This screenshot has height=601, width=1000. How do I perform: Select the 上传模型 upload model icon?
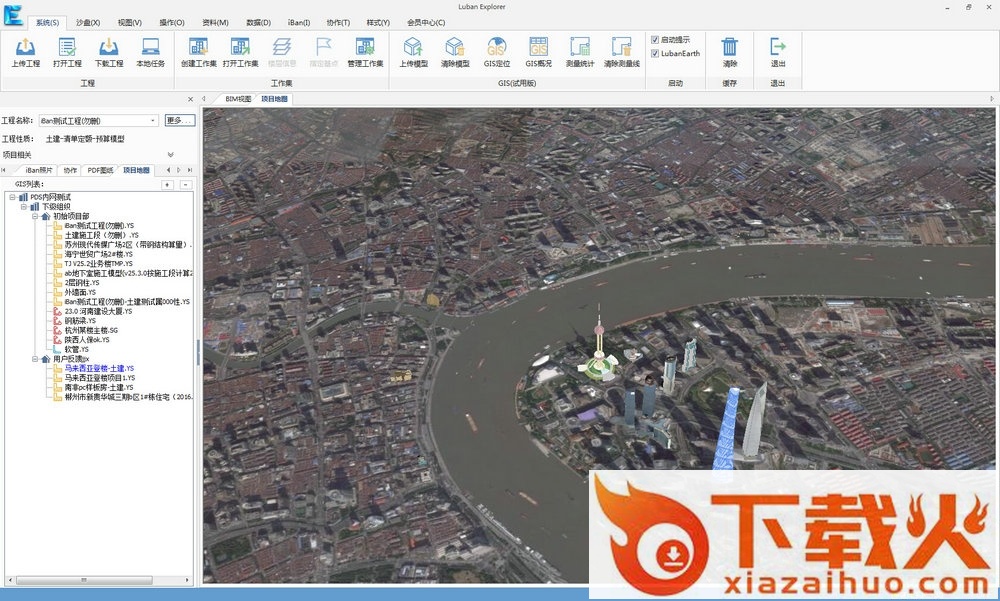click(413, 47)
